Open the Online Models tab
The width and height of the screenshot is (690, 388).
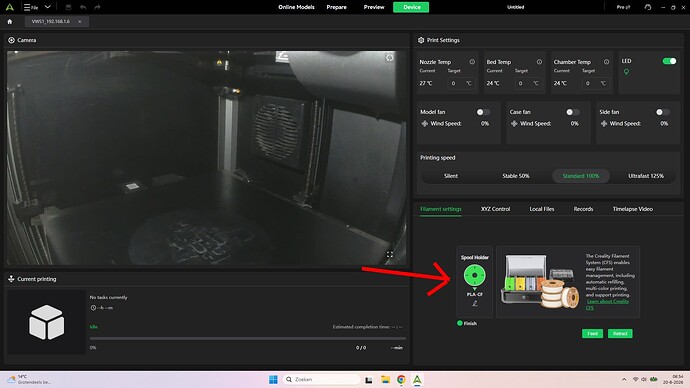point(296,7)
